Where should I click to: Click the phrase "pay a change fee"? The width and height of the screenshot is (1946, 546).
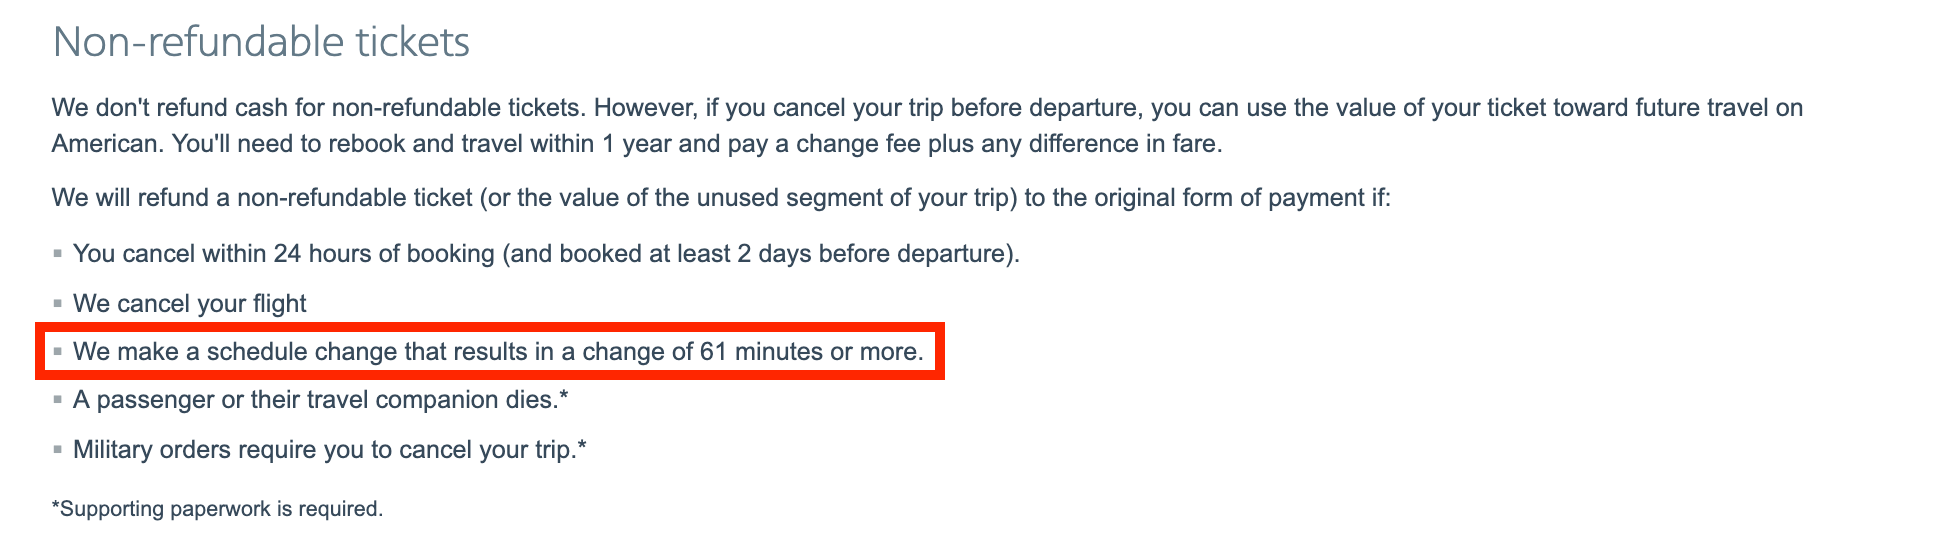(x=826, y=144)
